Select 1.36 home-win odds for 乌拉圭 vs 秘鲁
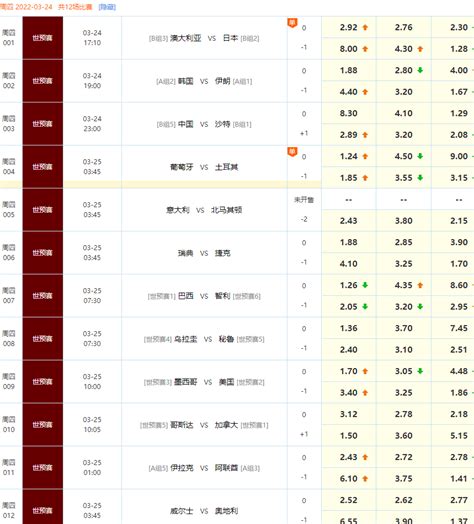Viewport: 474px width, 524px height. pyautogui.click(x=349, y=329)
